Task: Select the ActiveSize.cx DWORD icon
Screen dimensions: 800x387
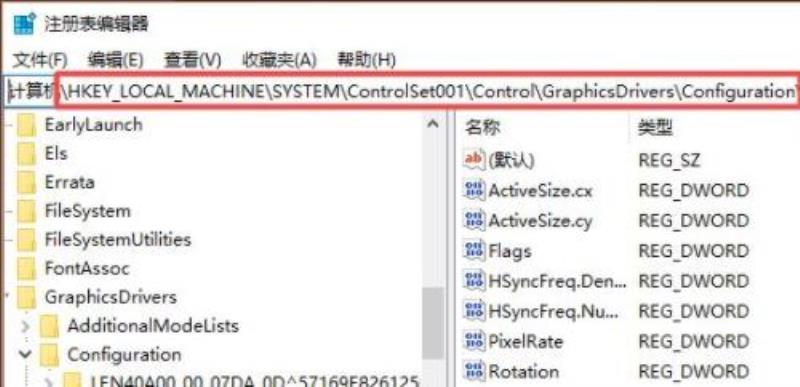Action: pos(474,191)
